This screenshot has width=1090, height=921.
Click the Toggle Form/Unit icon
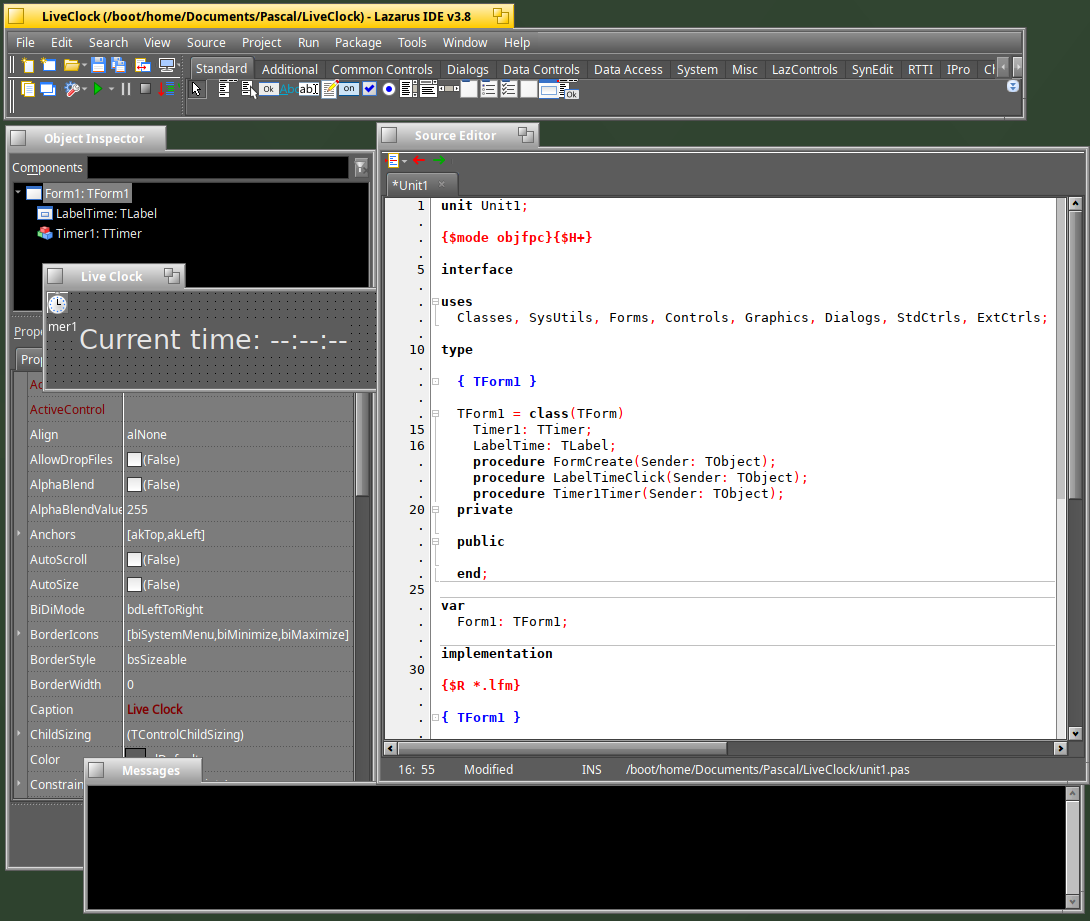point(143,66)
